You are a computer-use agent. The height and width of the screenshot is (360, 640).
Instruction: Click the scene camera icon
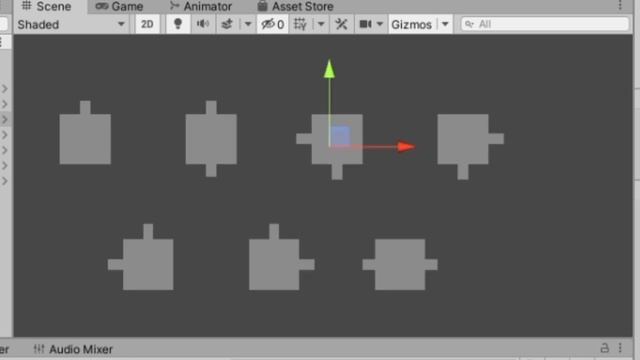pos(365,24)
